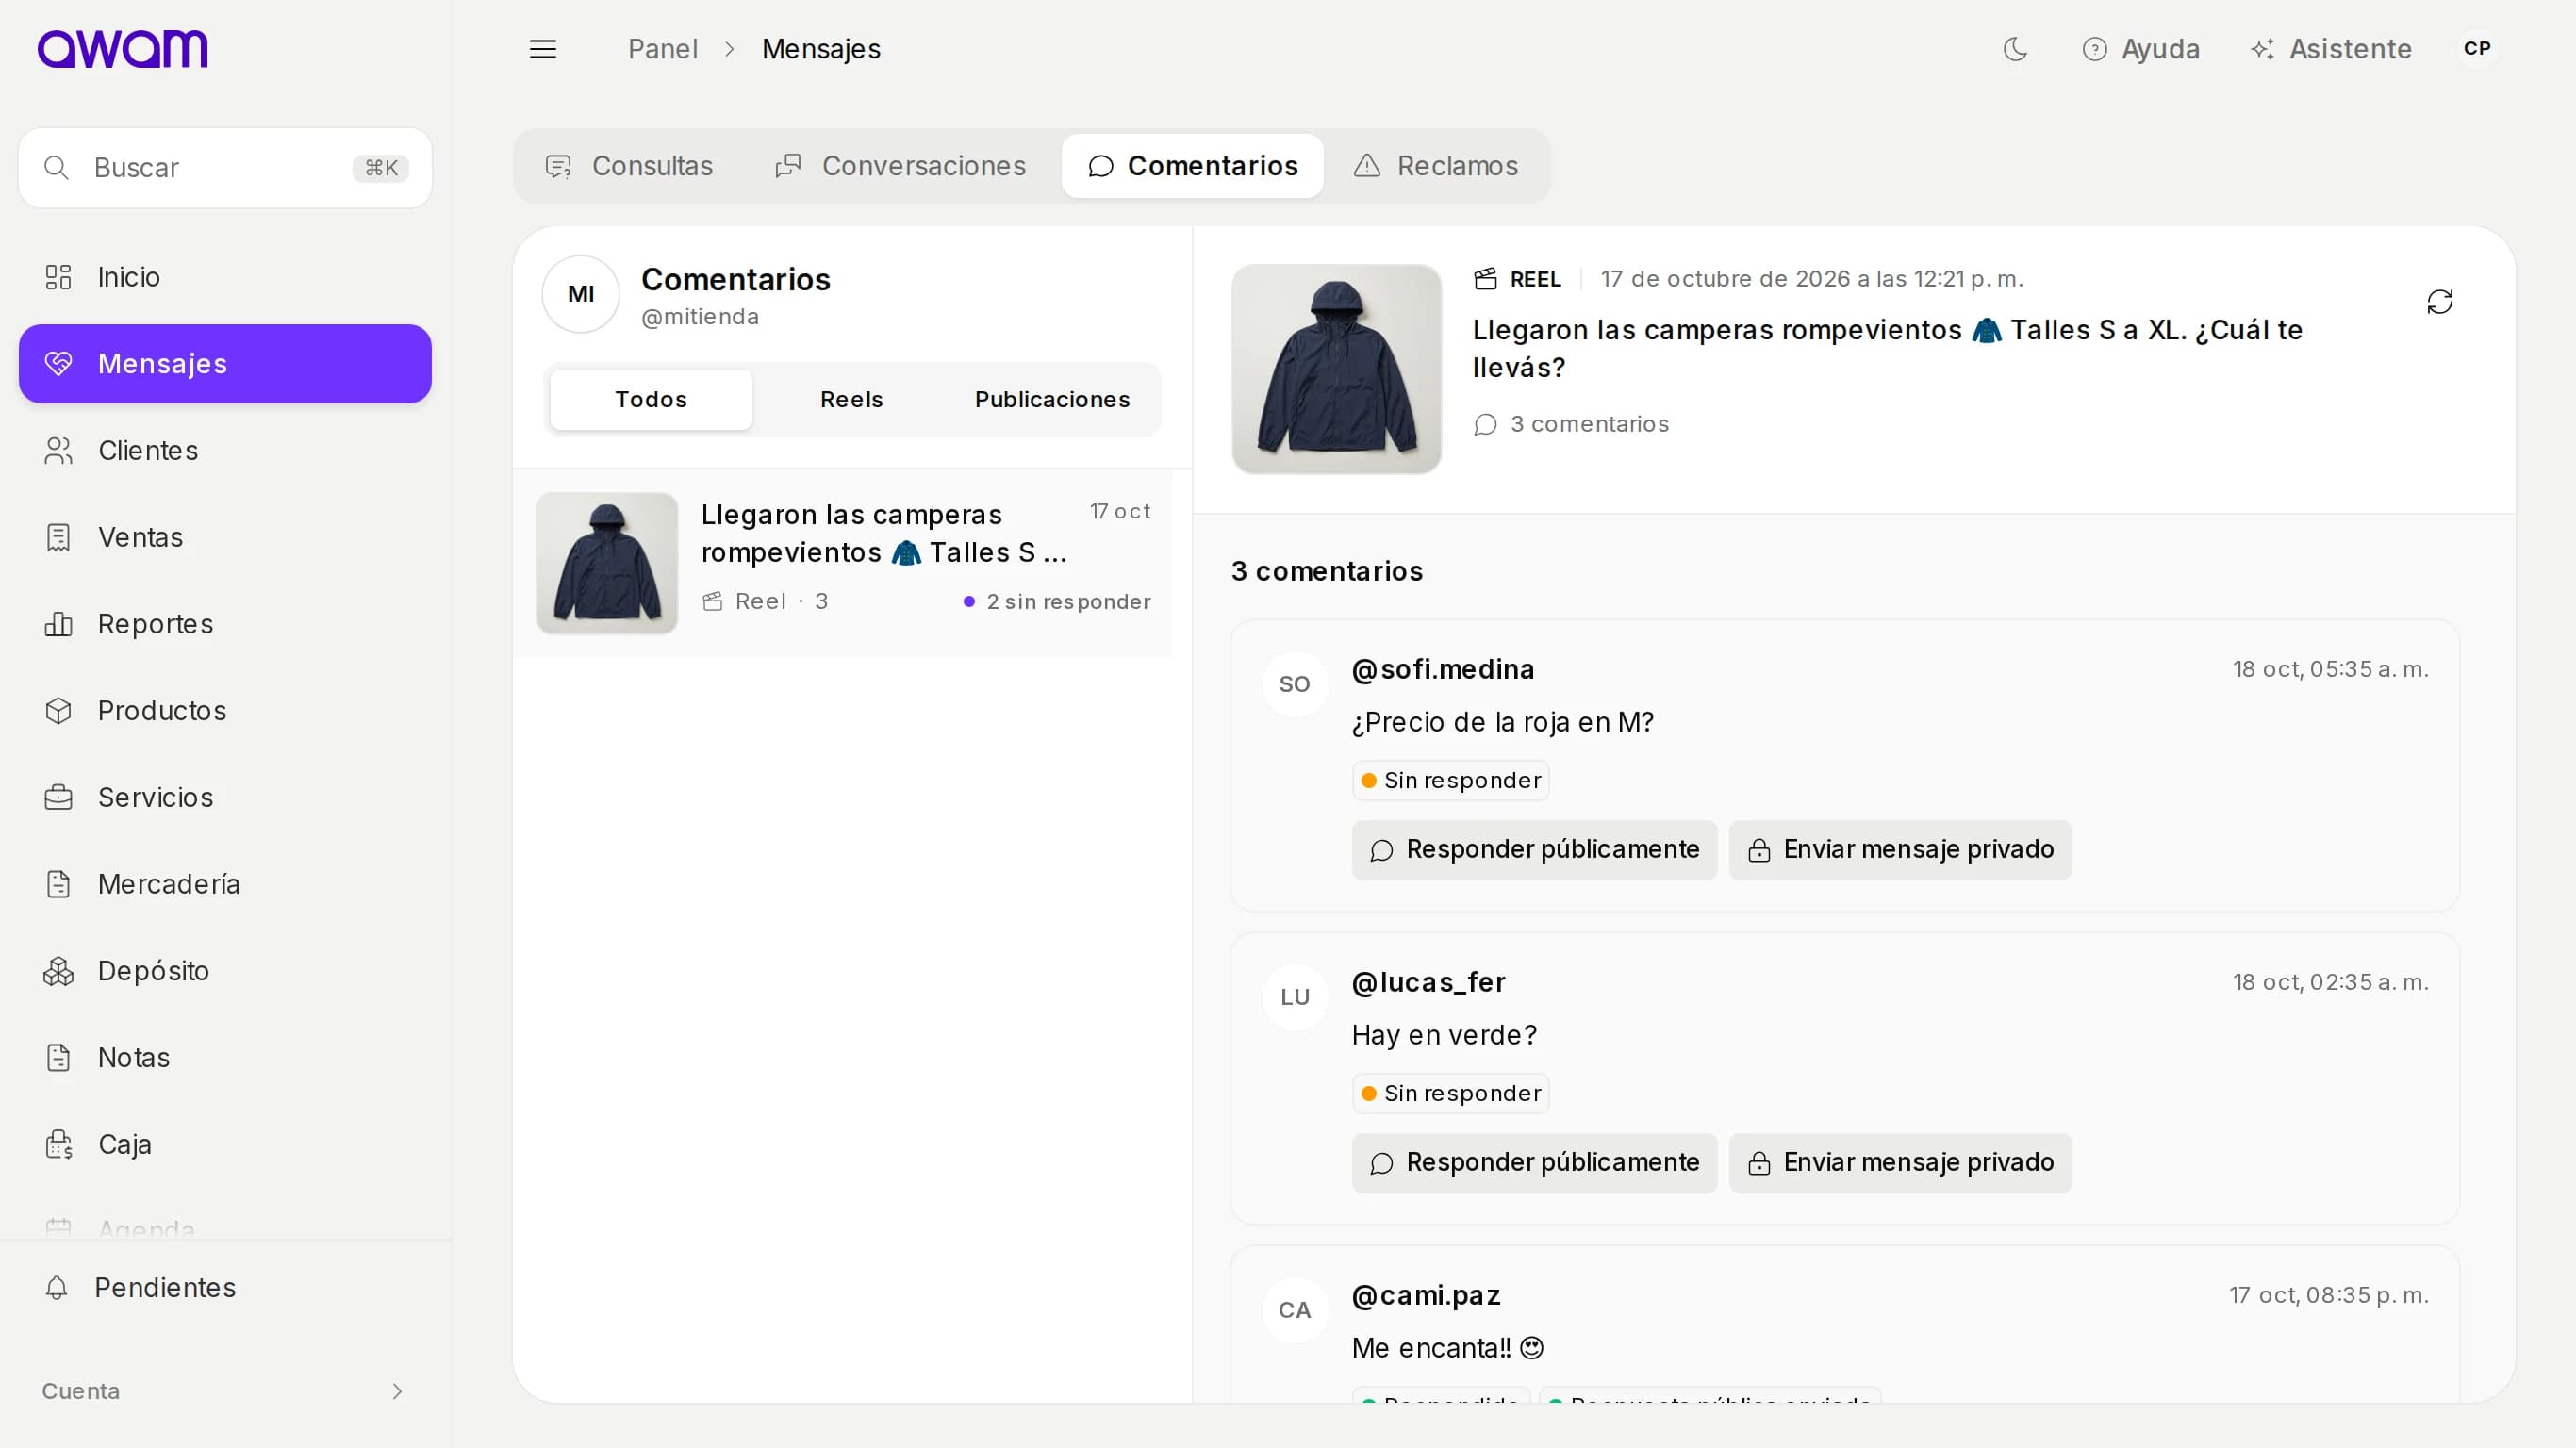Viewport: 2576px width, 1448px height.
Task: Click Panel breadcrumb link
Action: [x=663, y=49]
